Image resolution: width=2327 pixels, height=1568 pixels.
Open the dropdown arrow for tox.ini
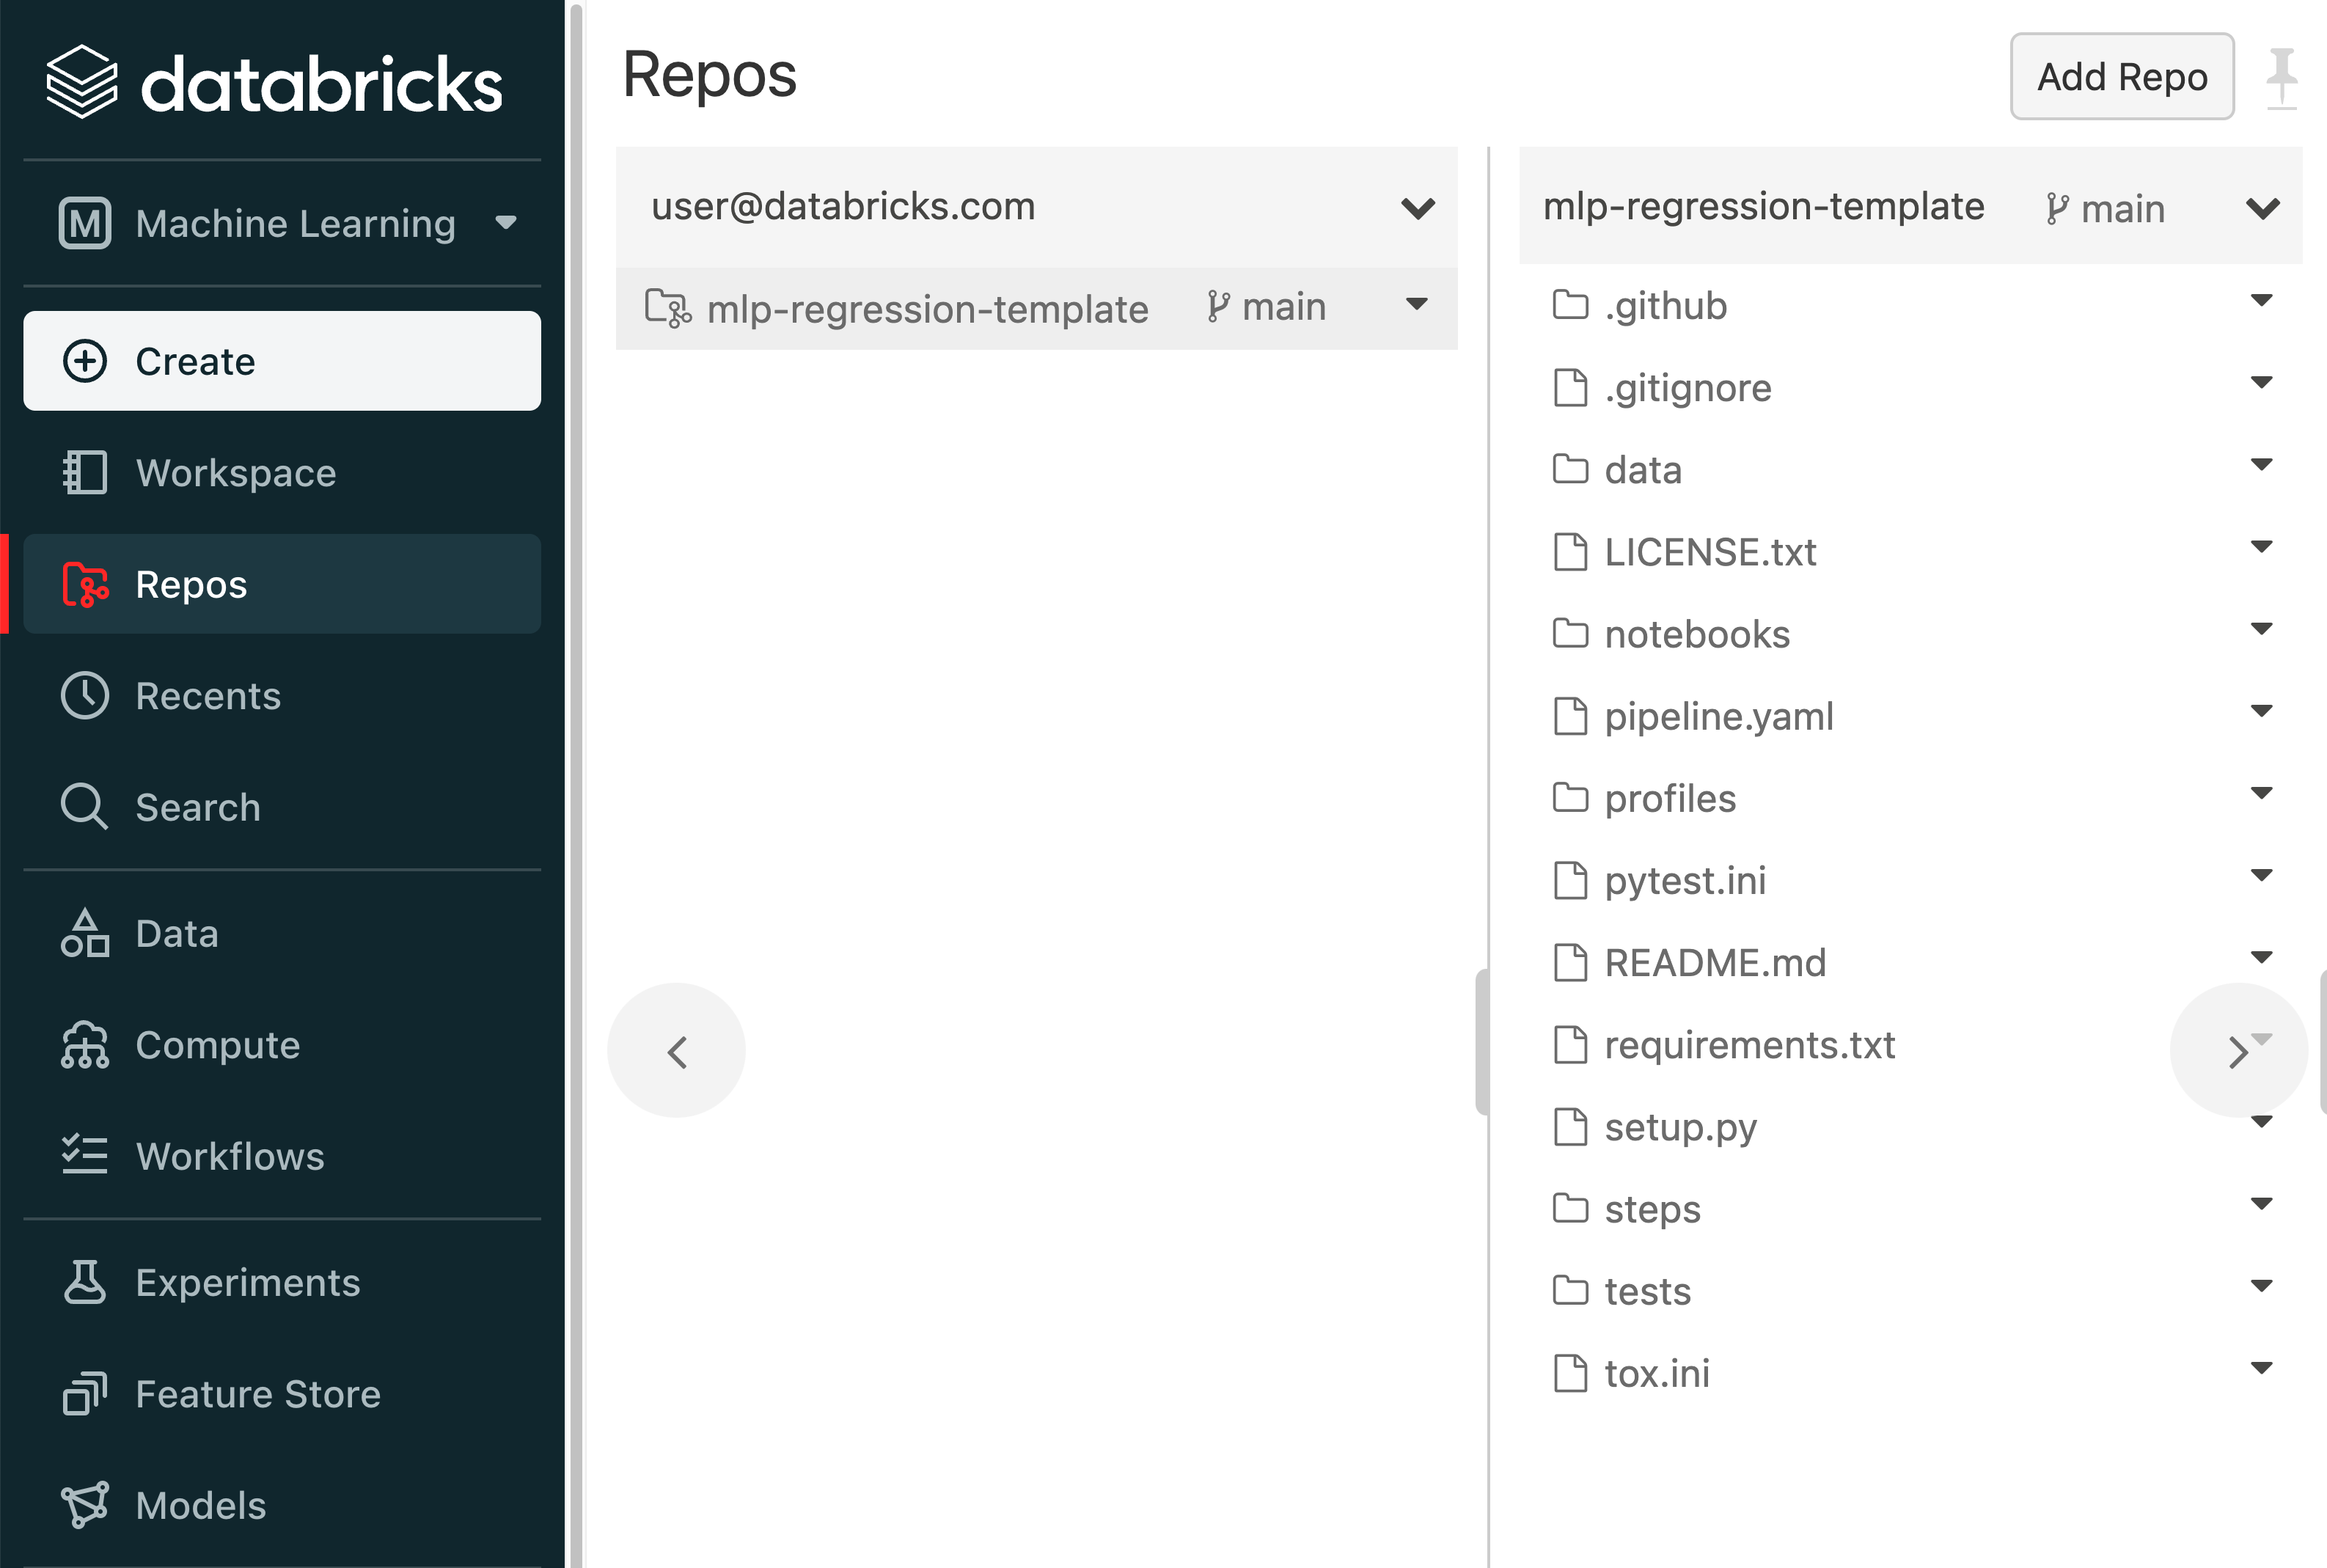[2261, 1368]
